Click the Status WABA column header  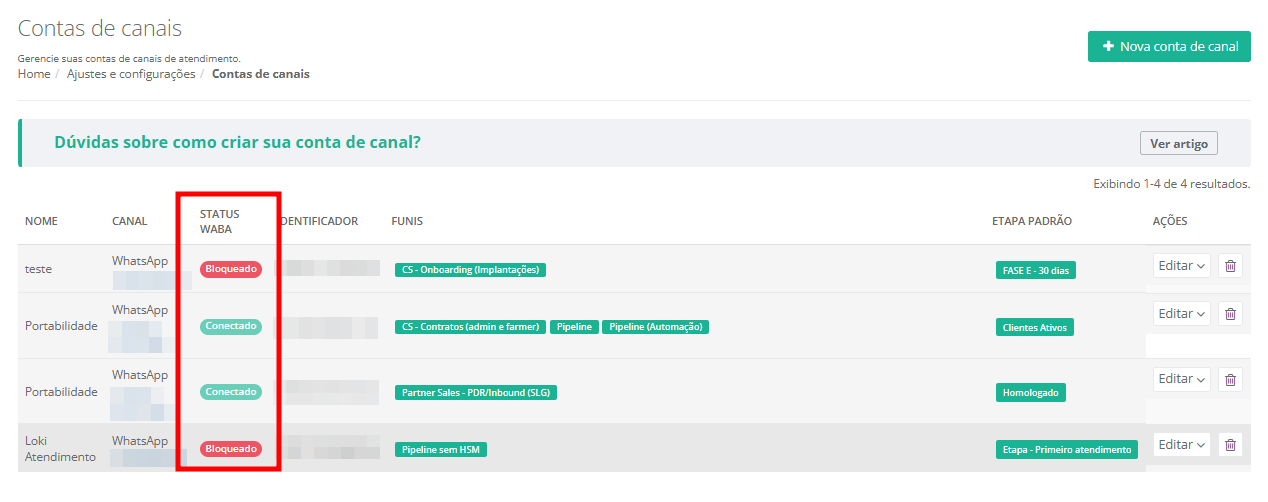click(x=219, y=221)
